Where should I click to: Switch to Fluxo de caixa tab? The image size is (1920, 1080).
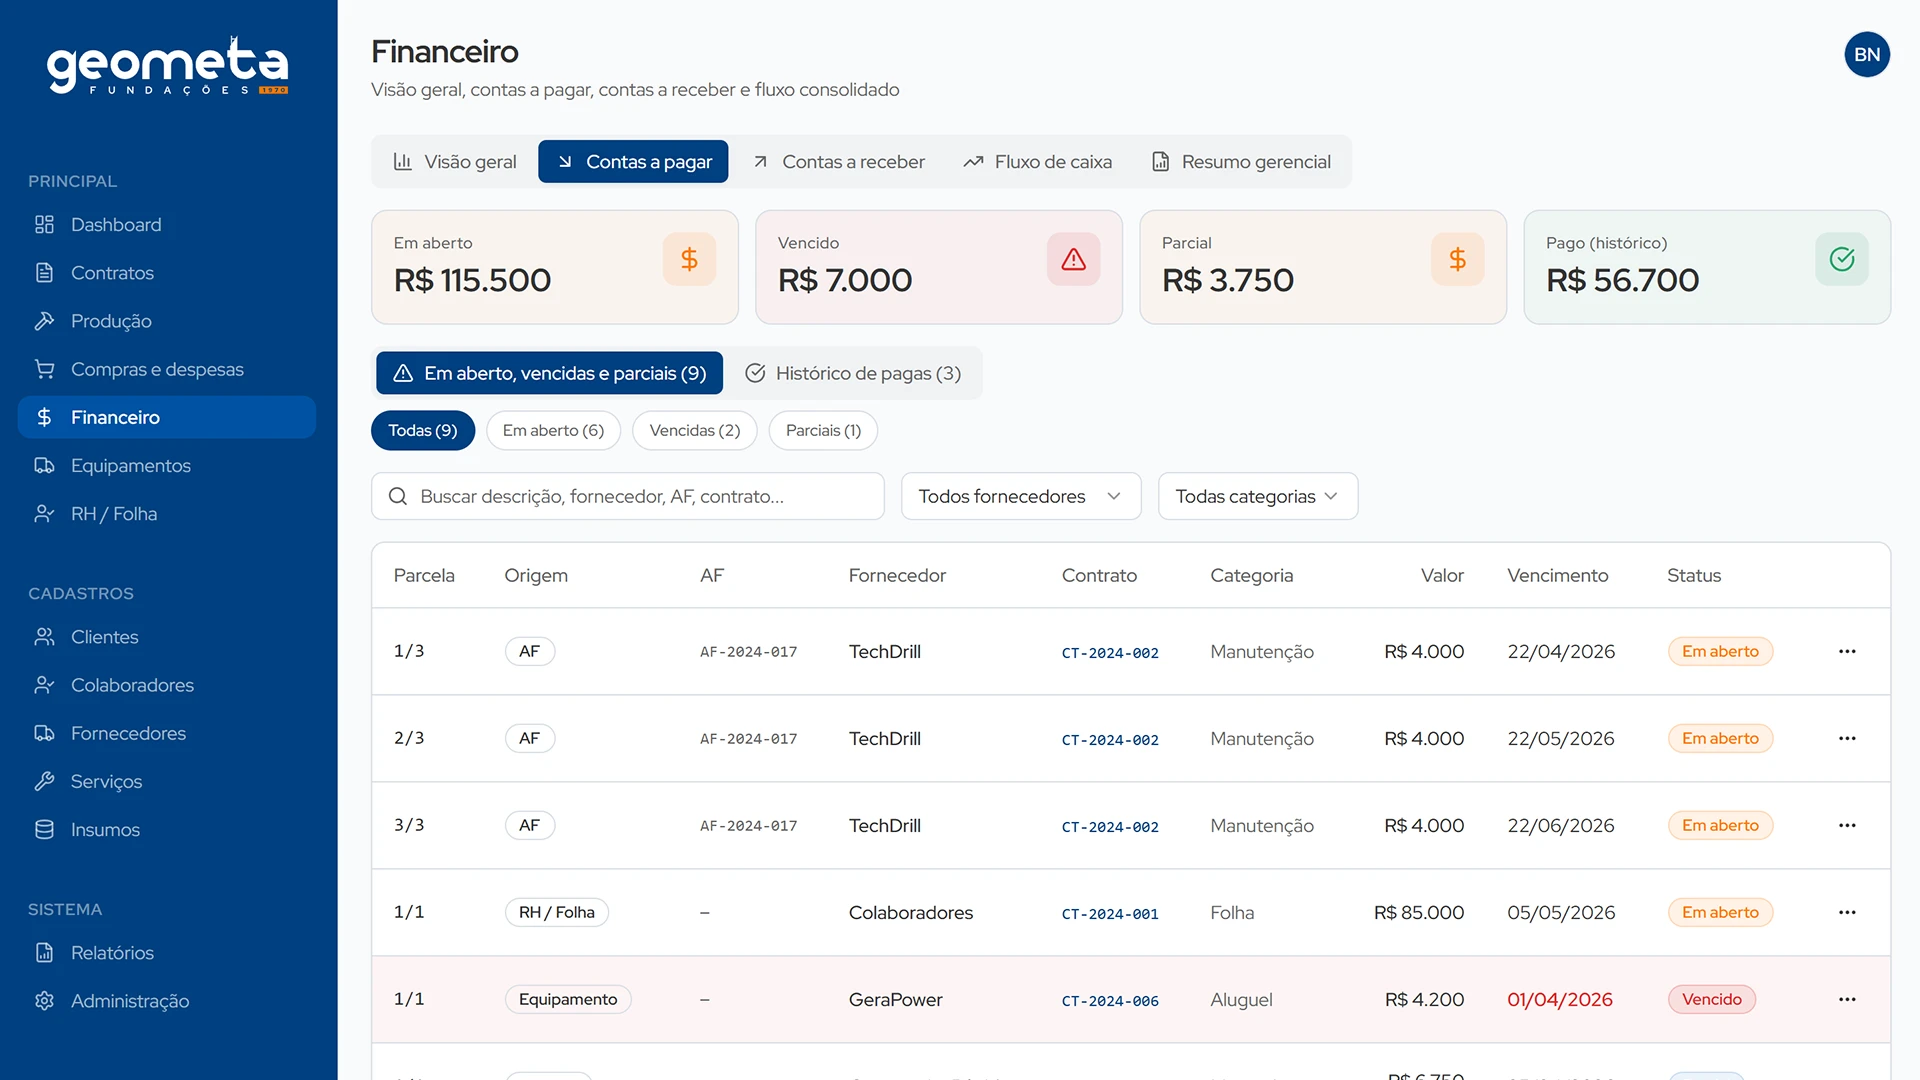pos(1037,162)
